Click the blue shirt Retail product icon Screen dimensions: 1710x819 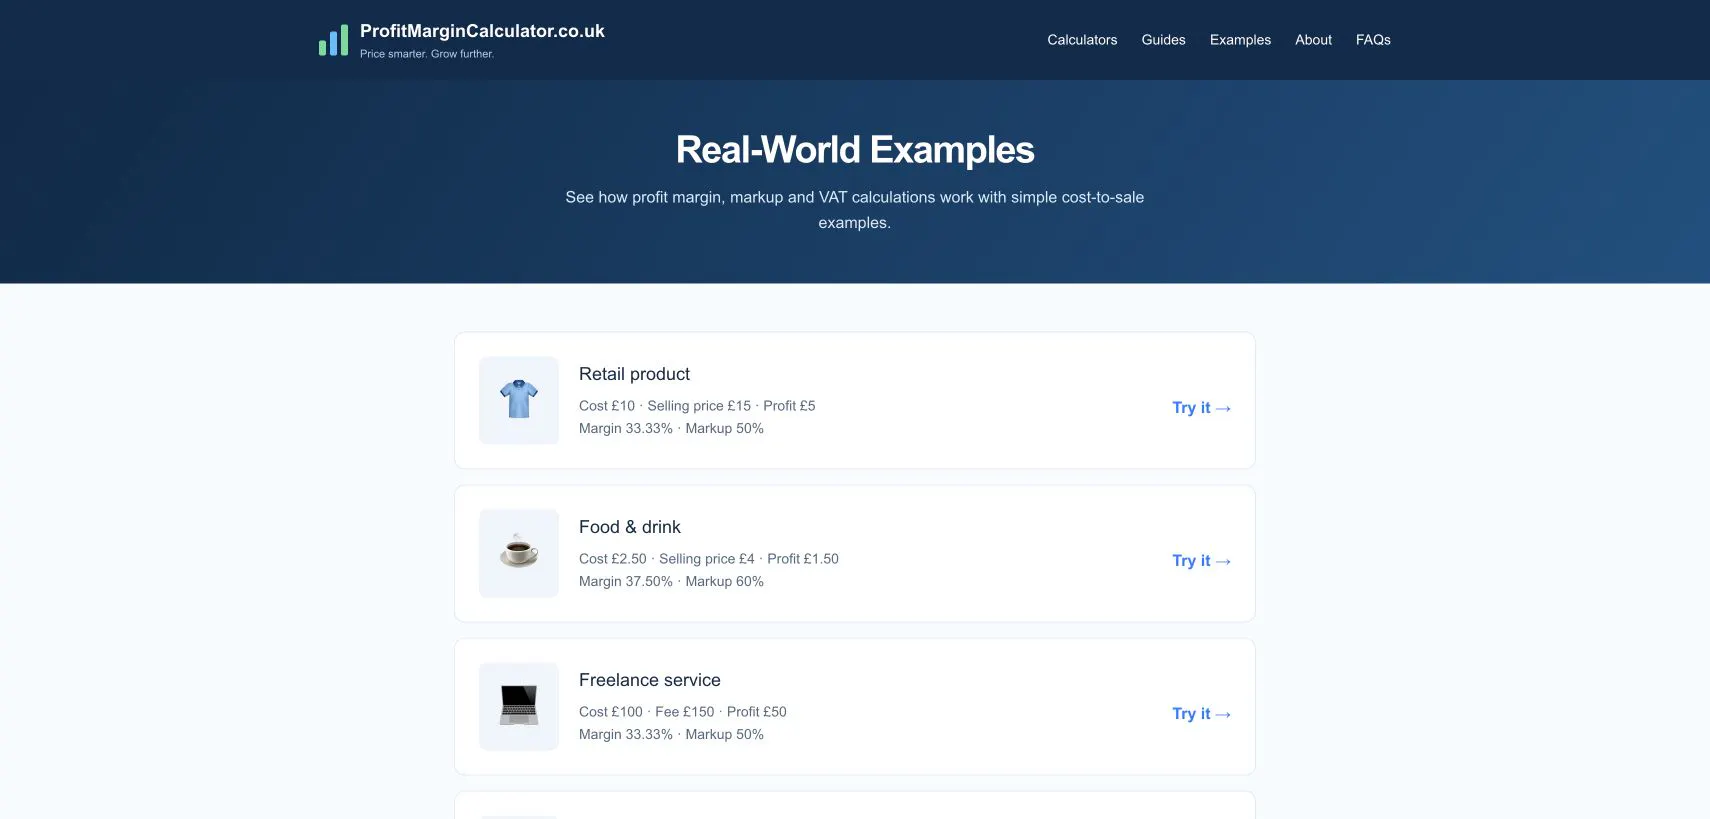coord(519,400)
